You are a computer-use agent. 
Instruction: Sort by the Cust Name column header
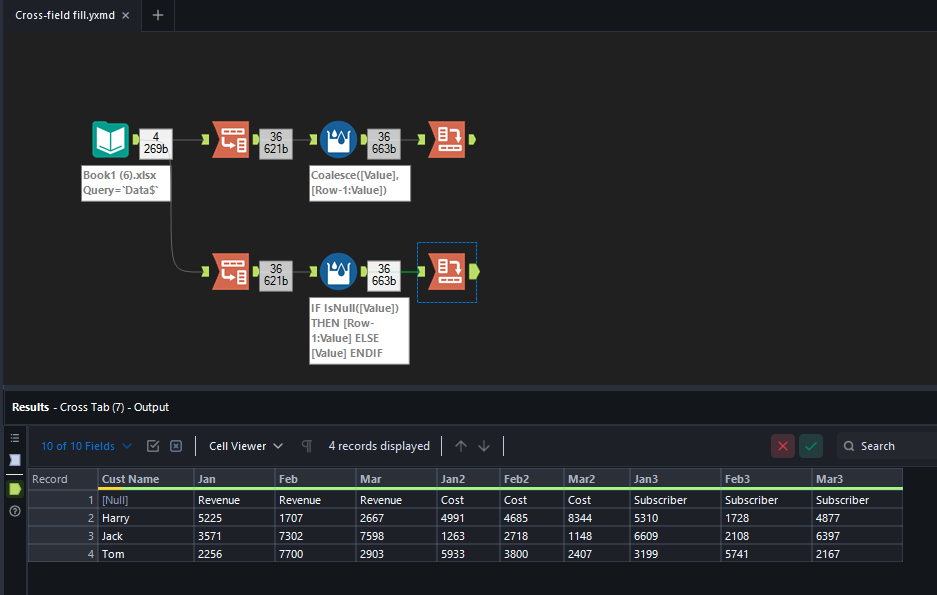pos(146,479)
